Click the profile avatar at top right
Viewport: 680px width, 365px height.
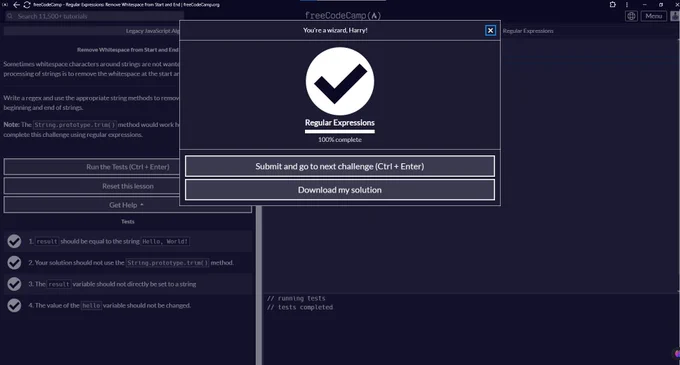pyautogui.click(x=675, y=16)
